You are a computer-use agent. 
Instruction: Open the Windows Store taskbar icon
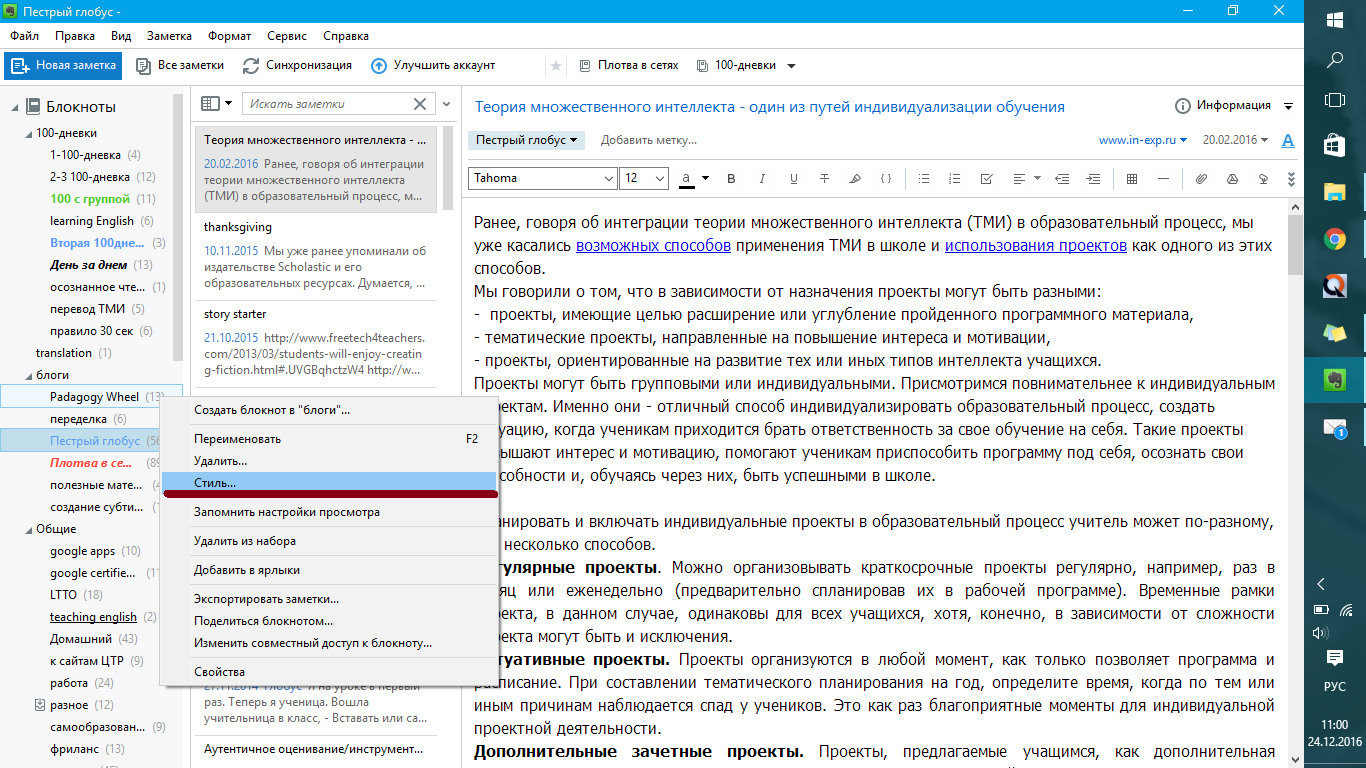[1335, 145]
